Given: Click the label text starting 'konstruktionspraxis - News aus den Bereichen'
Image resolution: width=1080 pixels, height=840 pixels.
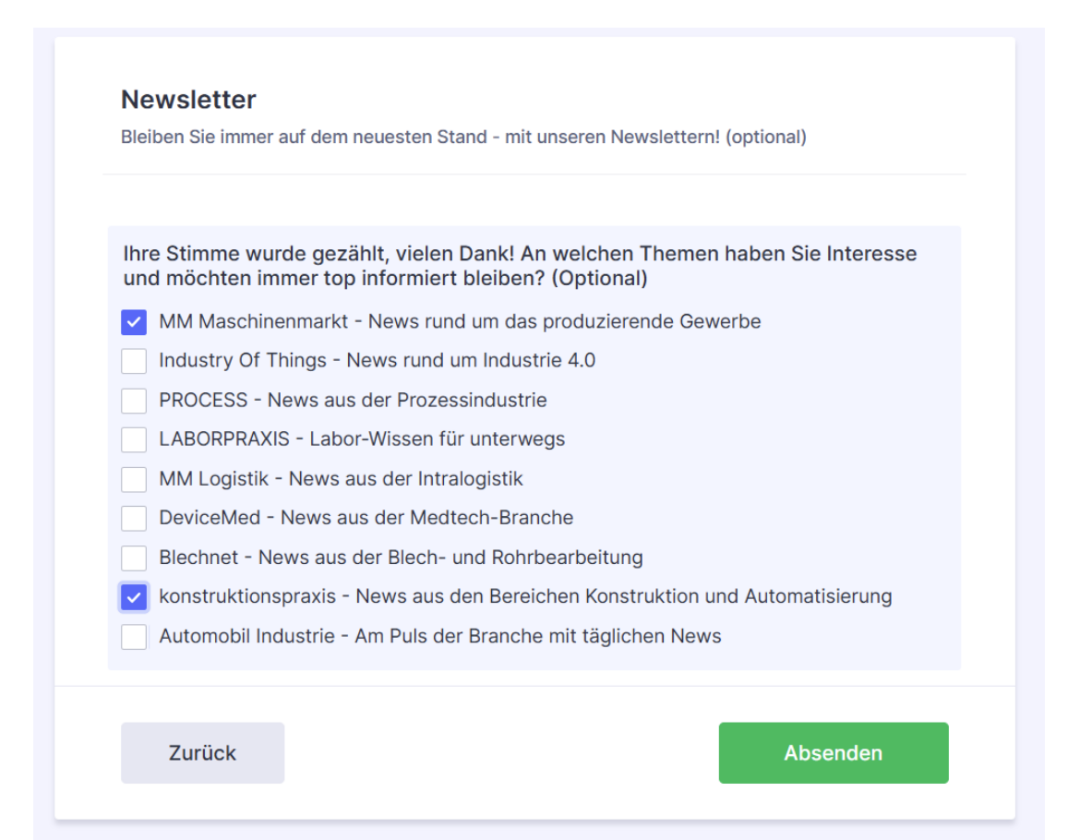Looking at the screenshot, I should (x=525, y=597).
